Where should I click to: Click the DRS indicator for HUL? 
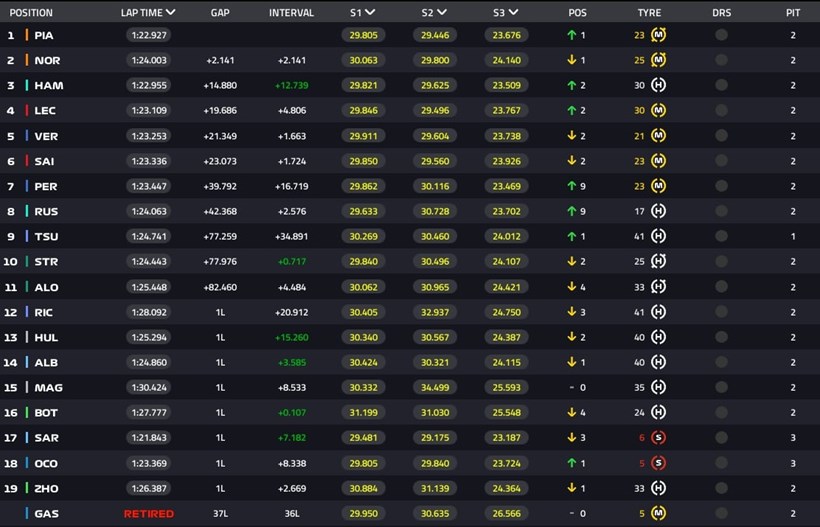tap(721, 337)
